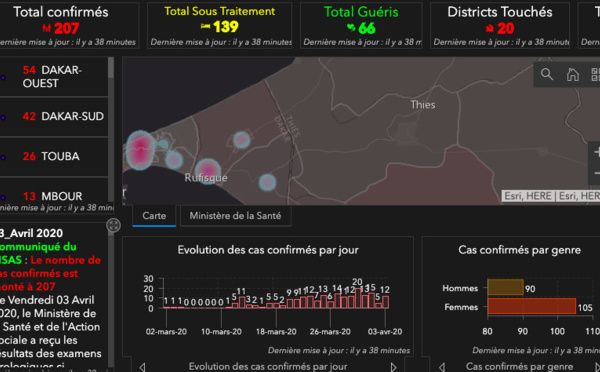Image resolution: width=600 pixels, height=372 pixels.
Task: Click the green hearts icon under Total Guéris
Action: [x=351, y=28]
